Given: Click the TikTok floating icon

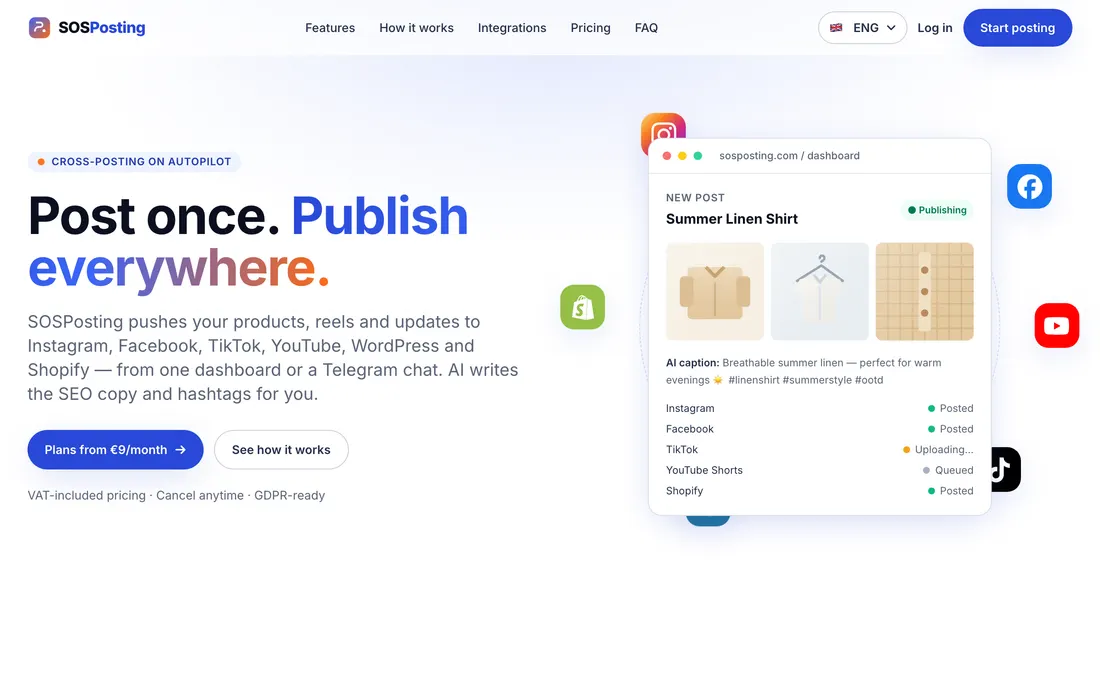Looking at the screenshot, I should tap(1005, 469).
